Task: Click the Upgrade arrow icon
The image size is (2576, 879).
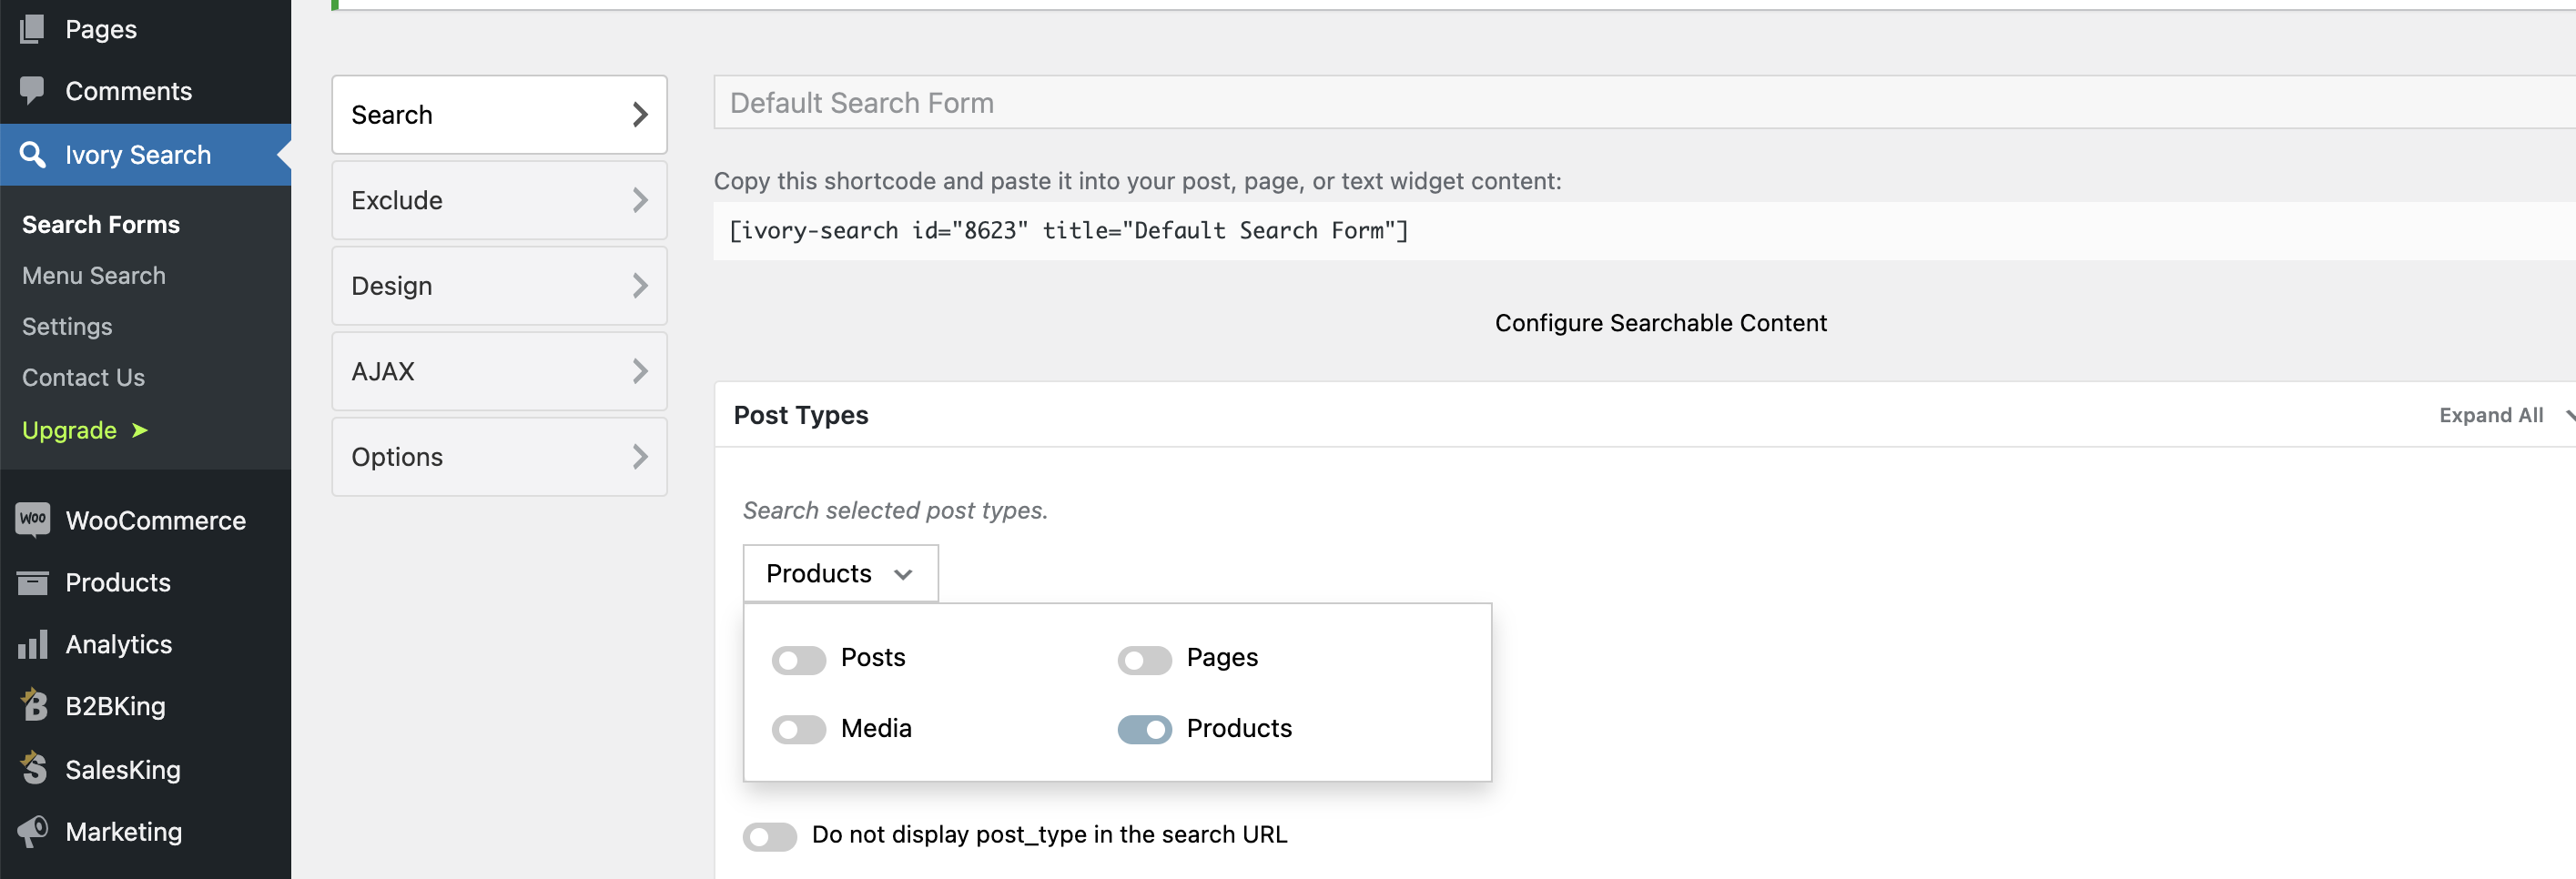Action: pos(140,430)
